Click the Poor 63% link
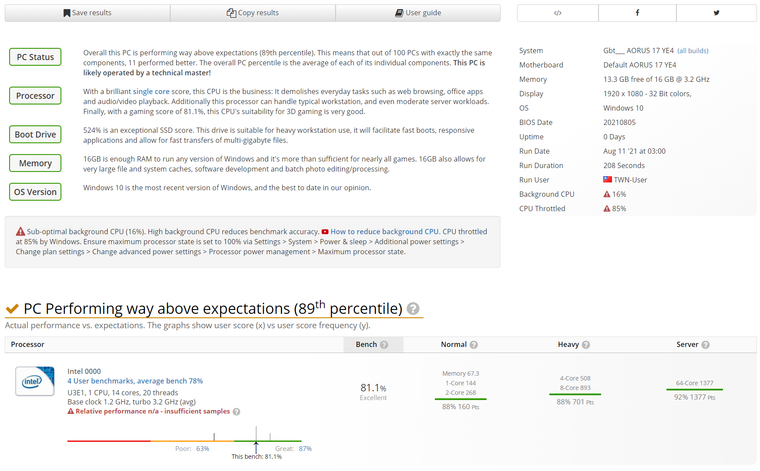This screenshot has width=760, height=471. (x=203, y=449)
